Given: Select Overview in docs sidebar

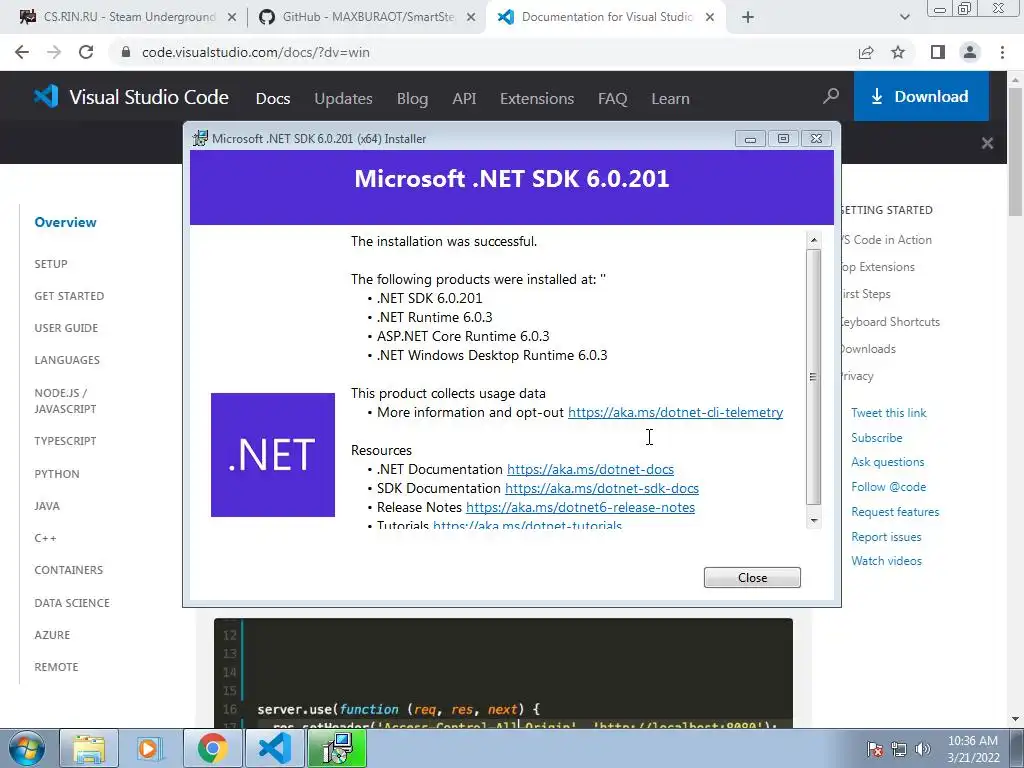Looking at the screenshot, I should [x=65, y=222].
